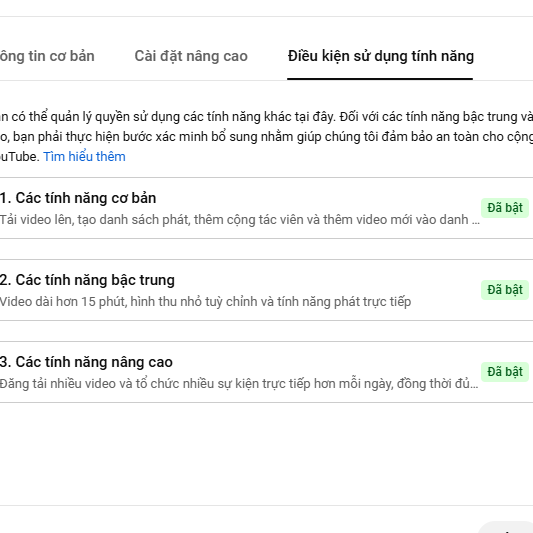This screenshot has width=533, height=533.
Task: Click the description starting with Tải video lên
Action: pos(240,220)
